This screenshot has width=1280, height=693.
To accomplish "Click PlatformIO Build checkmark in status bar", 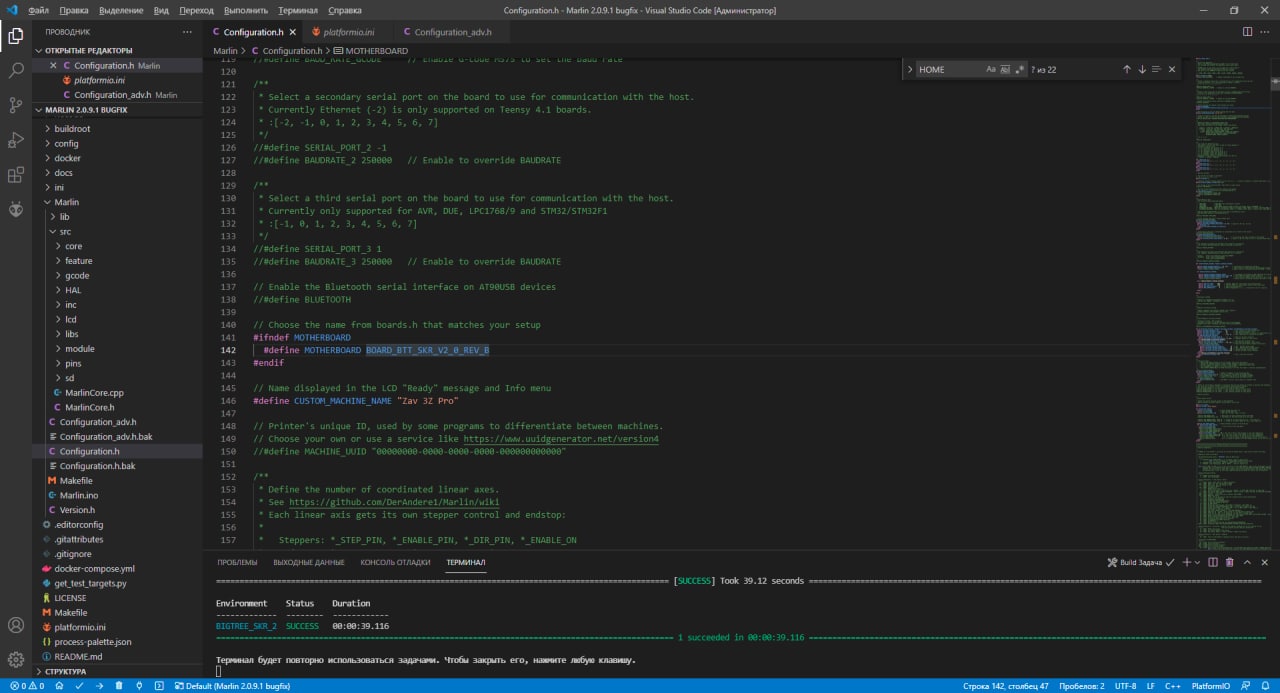I will click(79, 686).
